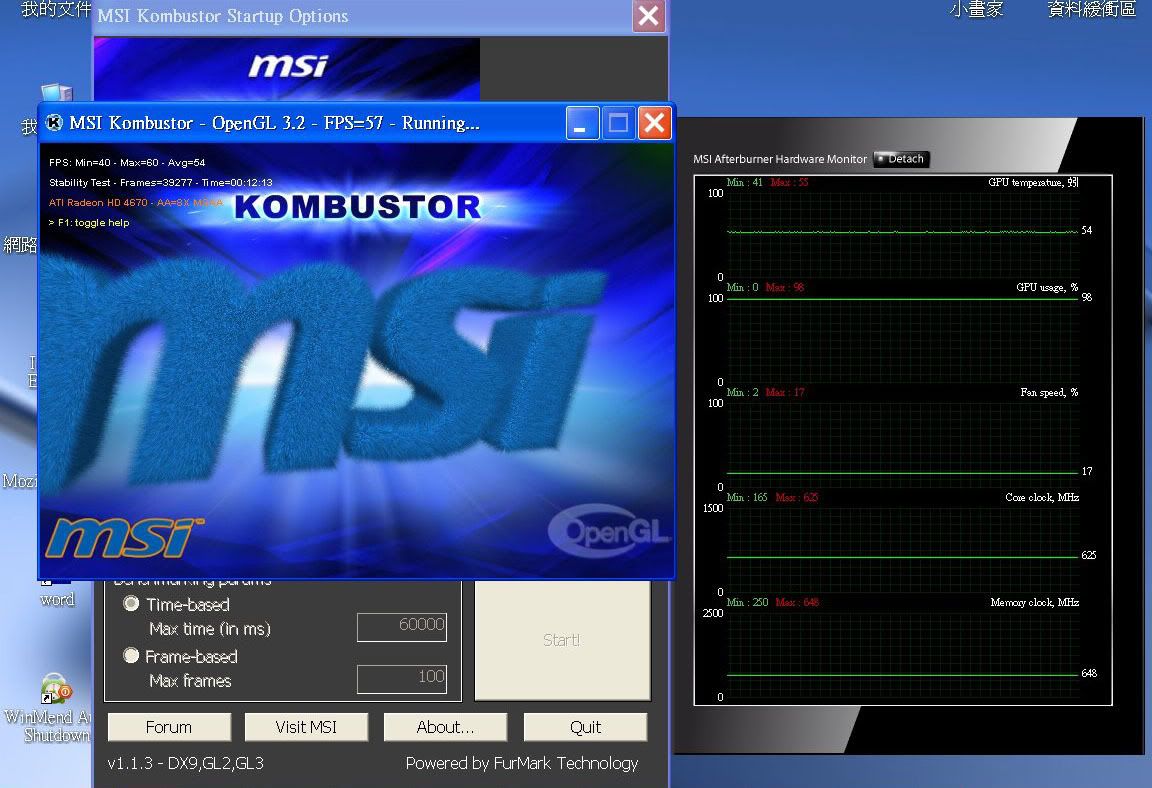Click the Visit MSI button
Viewport: 1152px width, 788px height.
[x=306, y=727]
